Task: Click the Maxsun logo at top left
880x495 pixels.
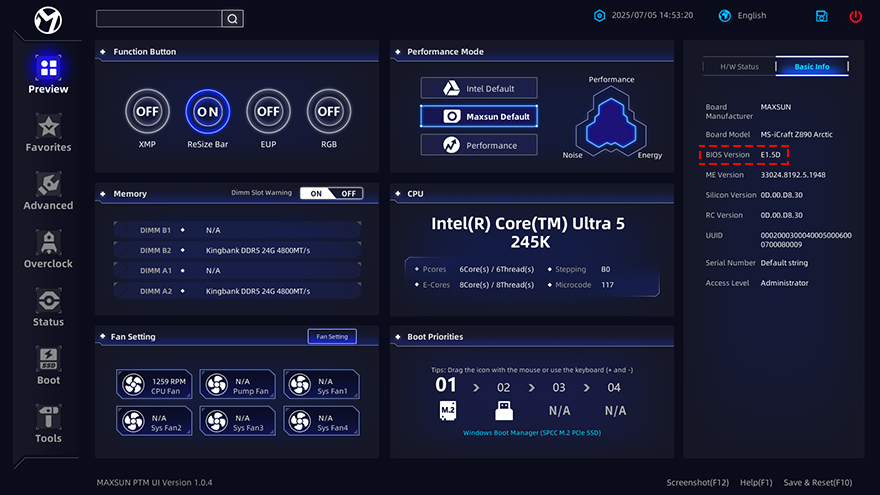Action: (x=48, y=20)
